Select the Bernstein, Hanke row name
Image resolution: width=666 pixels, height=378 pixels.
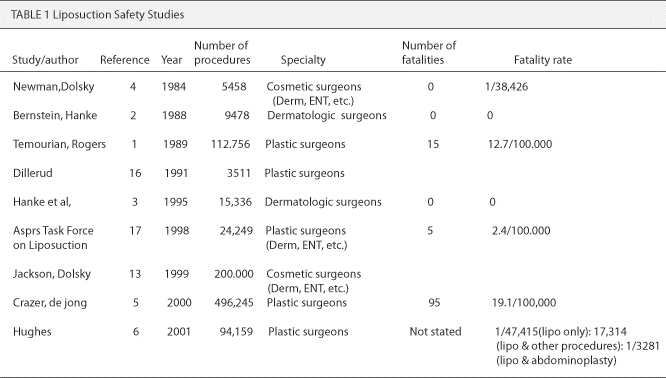(55, 116)
